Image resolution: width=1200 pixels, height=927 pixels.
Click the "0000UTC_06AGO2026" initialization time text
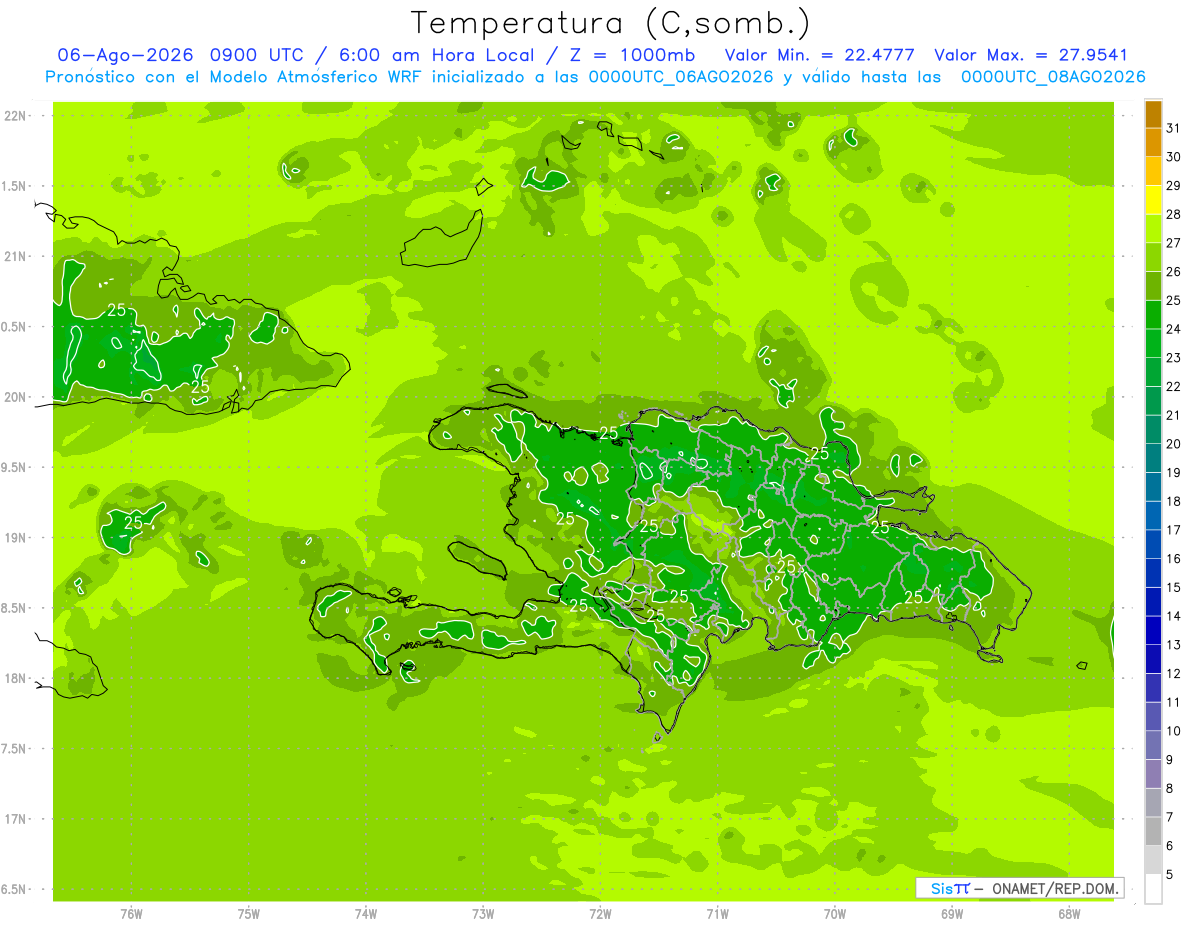[x=681, y=77]
